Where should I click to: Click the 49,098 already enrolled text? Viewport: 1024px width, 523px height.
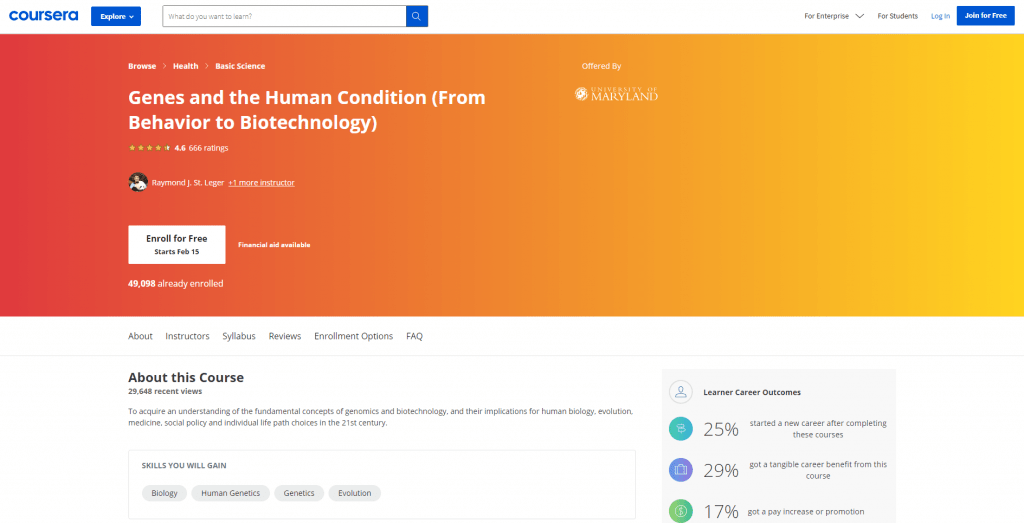pos(176,284)
